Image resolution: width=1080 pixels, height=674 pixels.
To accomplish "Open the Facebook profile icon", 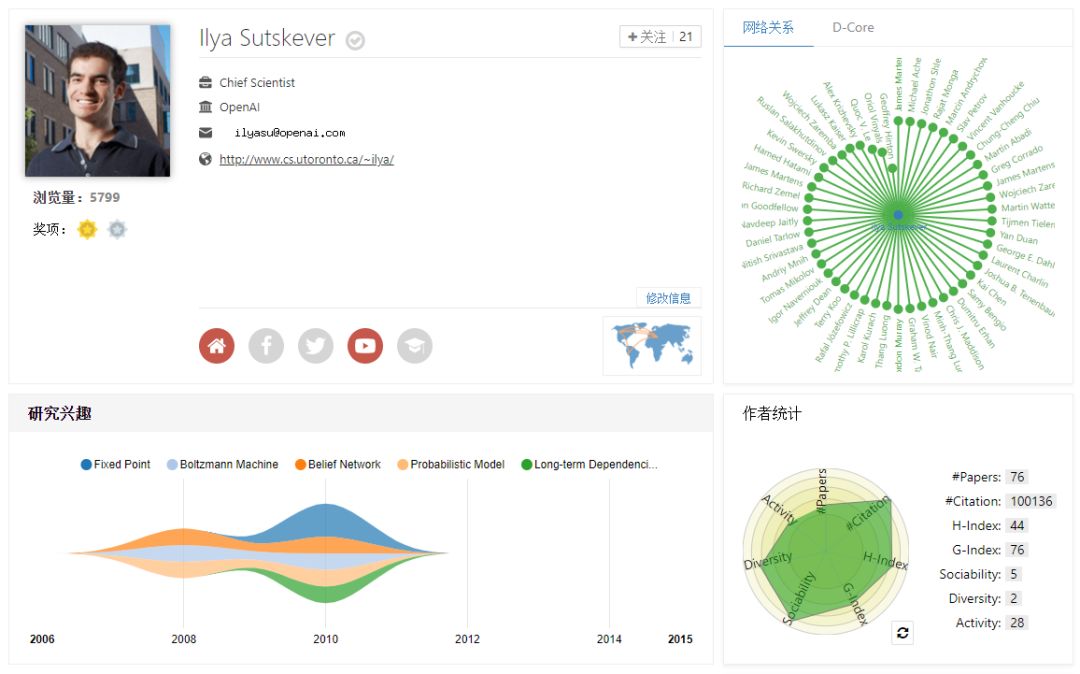I will coord(266,346).
